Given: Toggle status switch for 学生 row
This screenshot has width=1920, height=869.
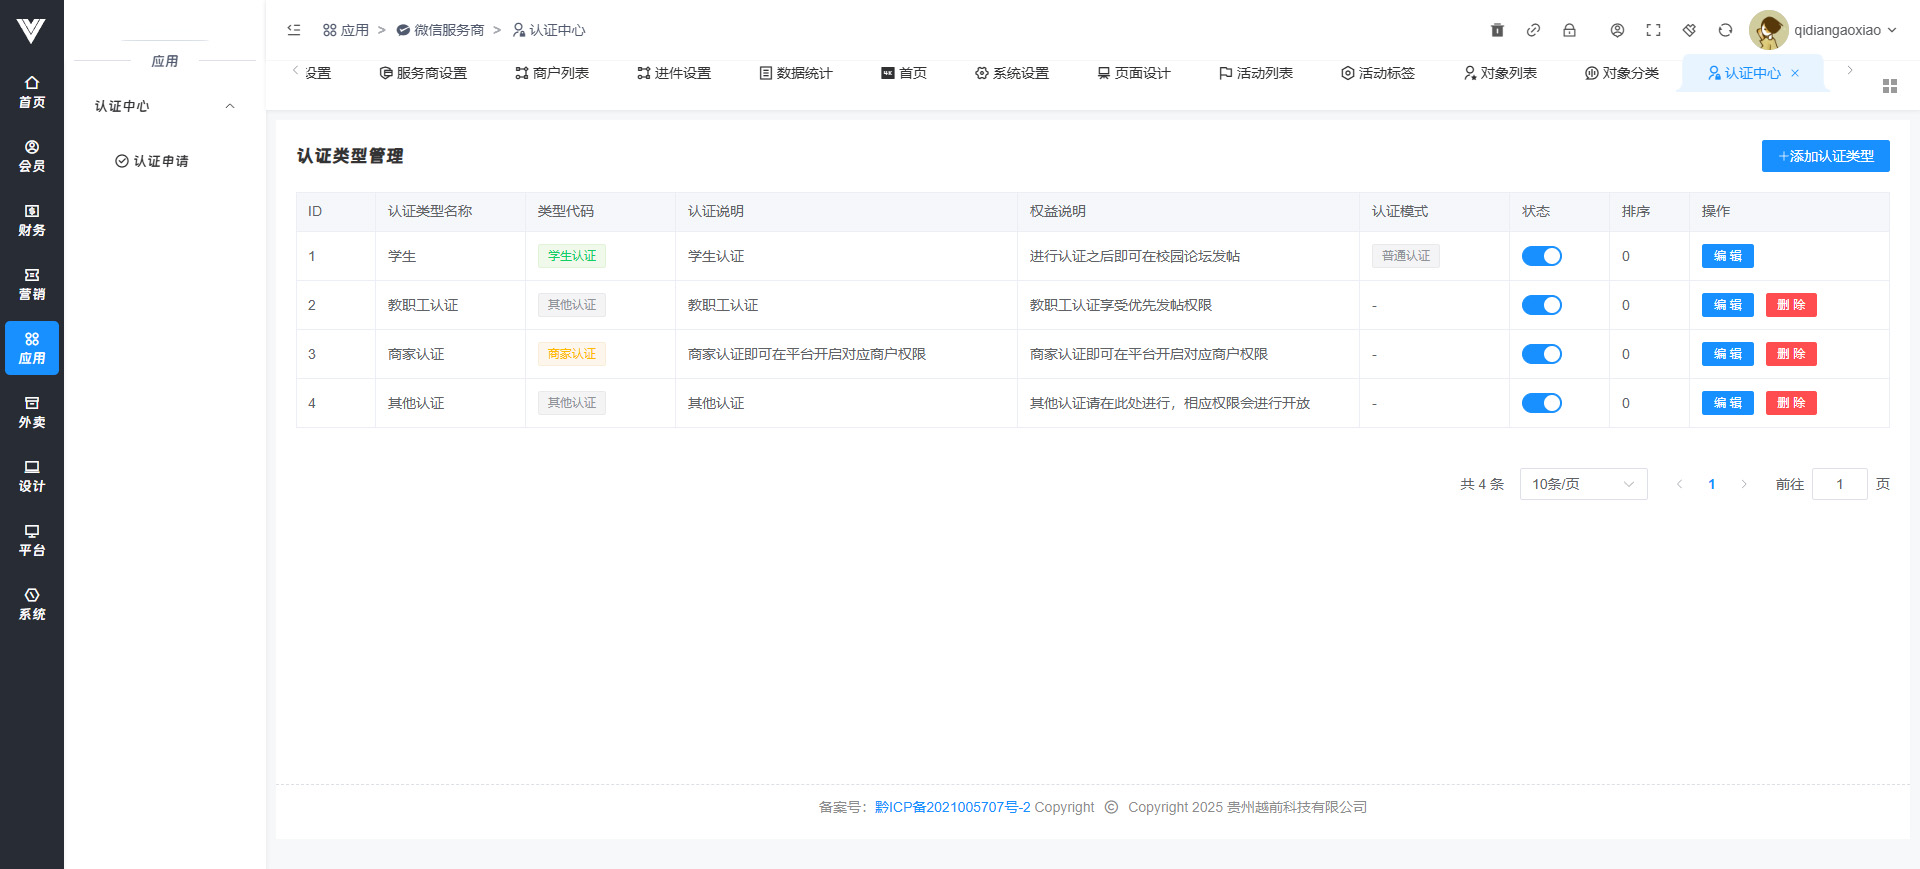Looking at the screenshot, I should click(x=1541, y=256).
